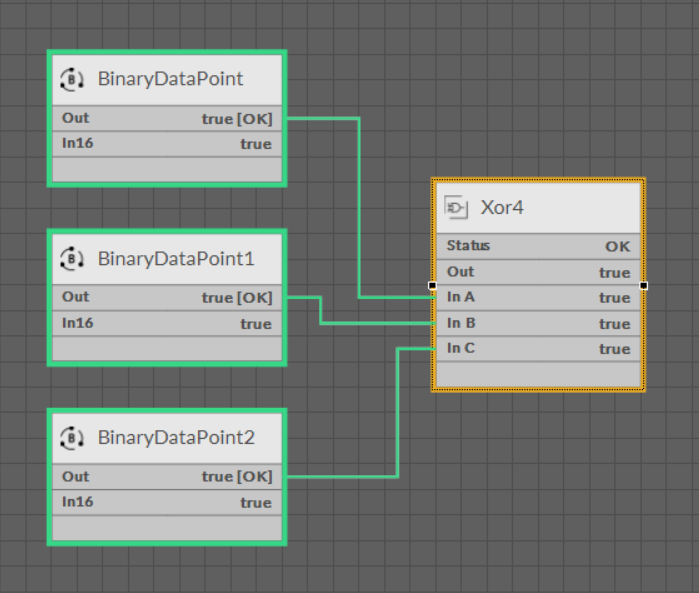699x593 pixels.
Task: Click the In16 row of BinaryDataPoint
Action: [x=166, y=144]
